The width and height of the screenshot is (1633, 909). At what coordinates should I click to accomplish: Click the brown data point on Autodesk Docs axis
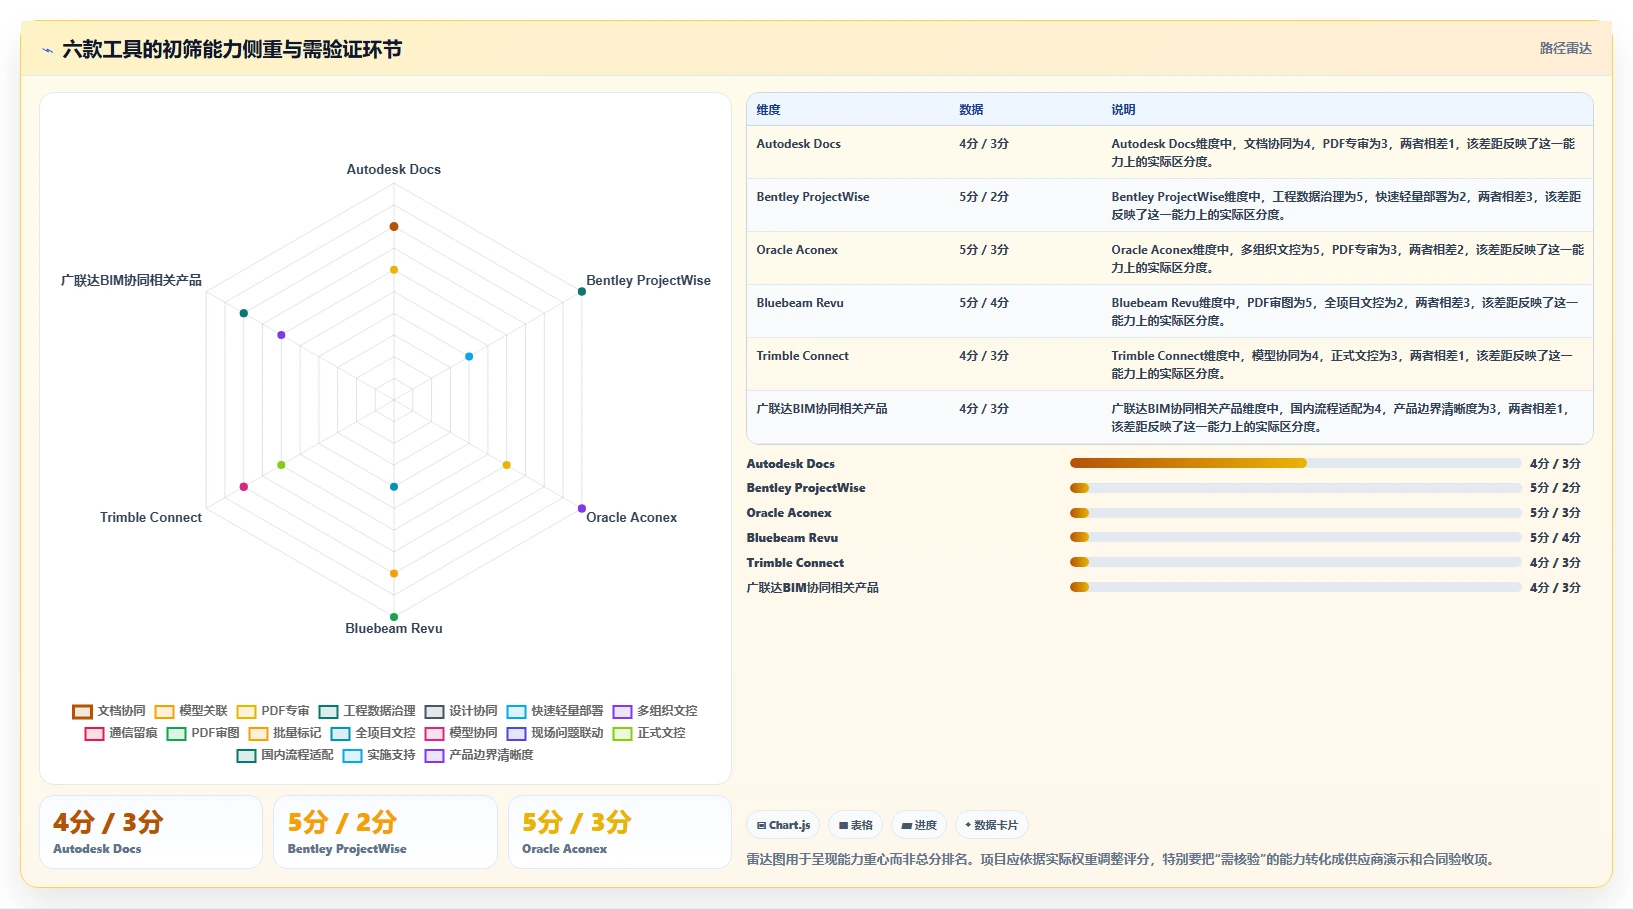pyautogui.click(x=394, y=226)
